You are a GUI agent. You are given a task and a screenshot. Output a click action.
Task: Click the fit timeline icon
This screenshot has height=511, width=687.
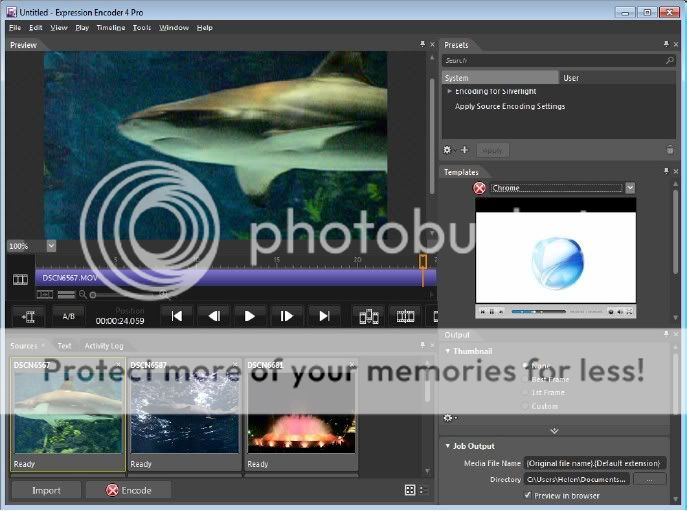coord(45,295)
